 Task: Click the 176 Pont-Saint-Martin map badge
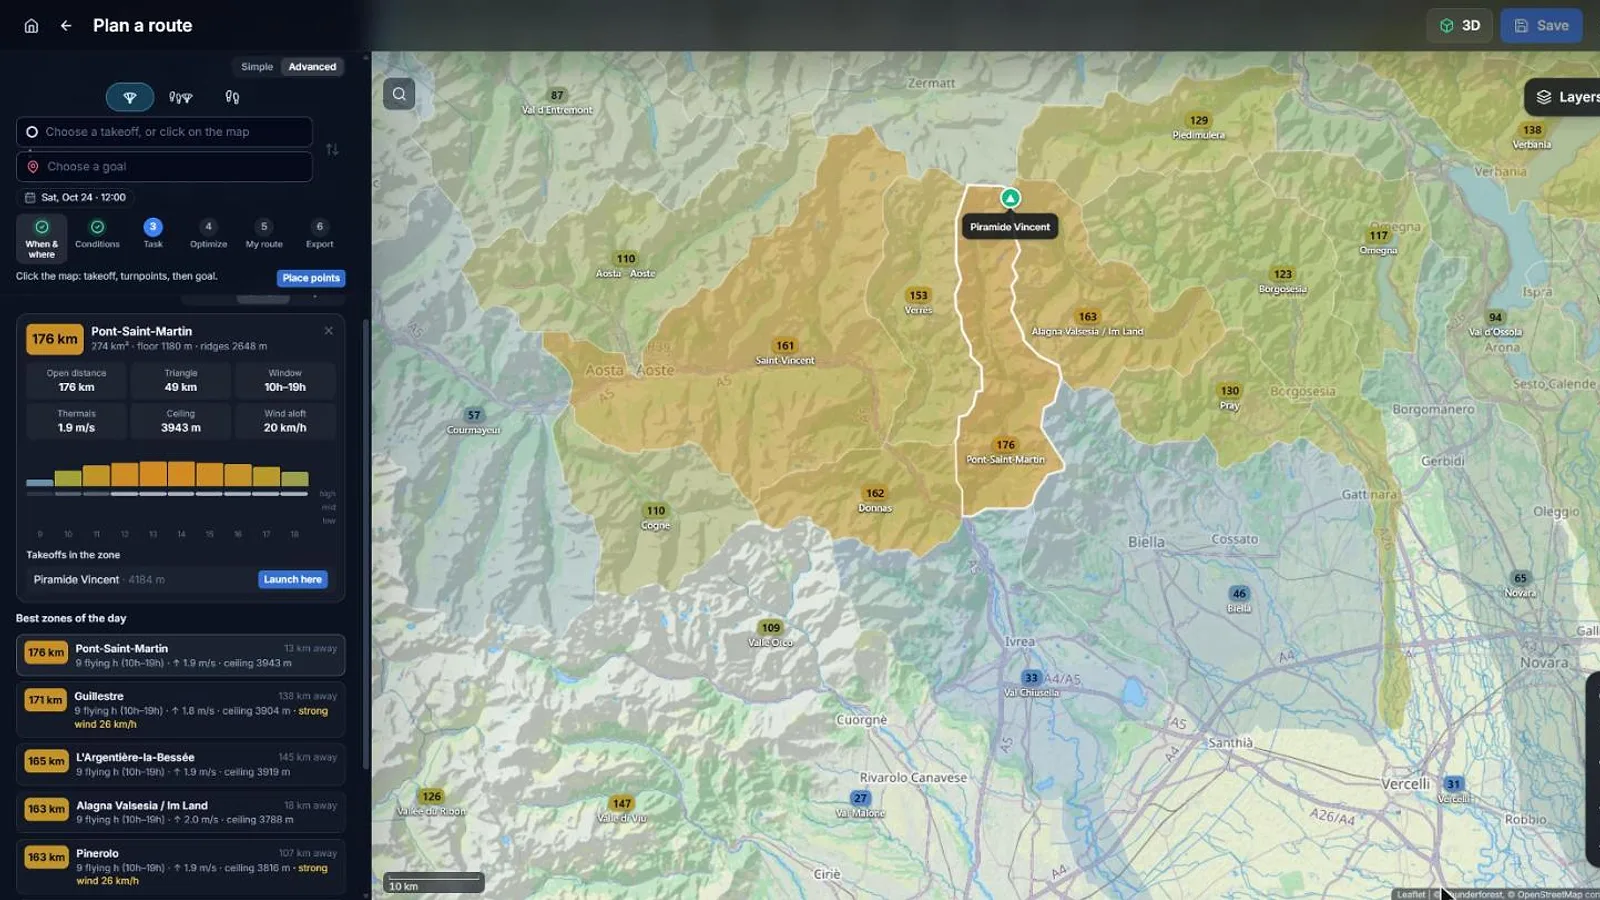click(1006, 445)
